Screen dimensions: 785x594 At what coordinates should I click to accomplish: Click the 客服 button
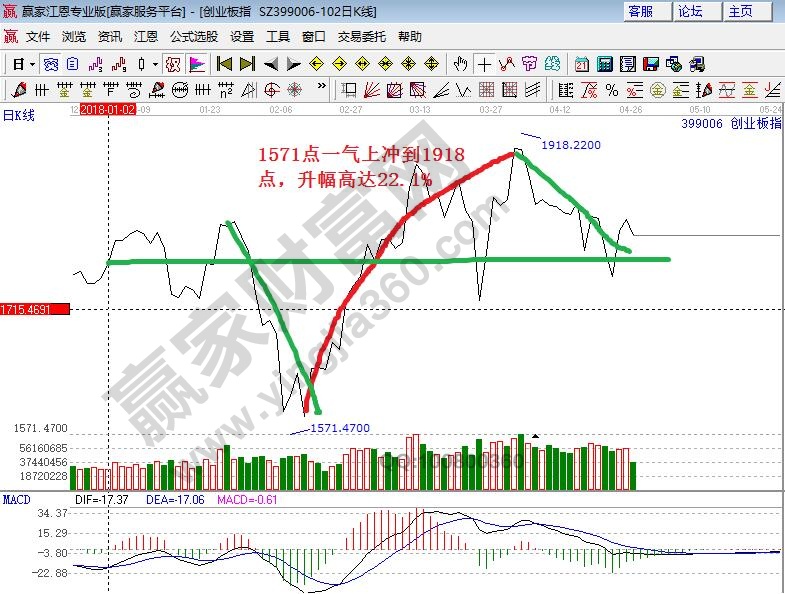pos(640,11)
